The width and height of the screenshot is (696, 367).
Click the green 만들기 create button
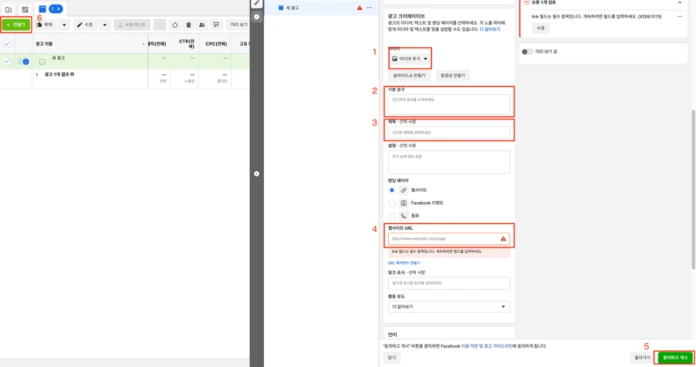tap(16, 25)
